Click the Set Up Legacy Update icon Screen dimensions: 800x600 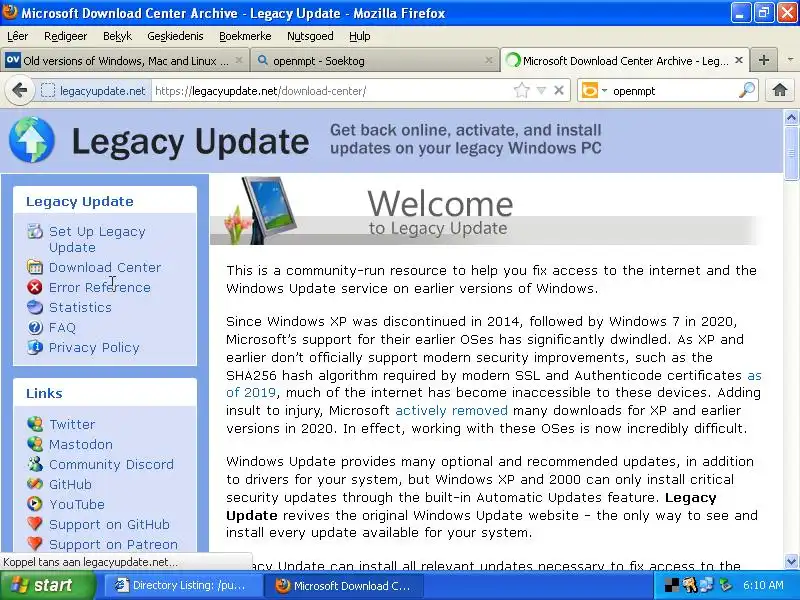(x=35, y=231)
